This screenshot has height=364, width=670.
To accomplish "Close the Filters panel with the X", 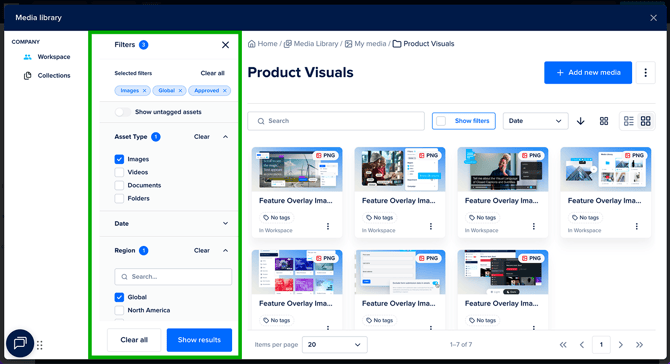I will 225,45.
